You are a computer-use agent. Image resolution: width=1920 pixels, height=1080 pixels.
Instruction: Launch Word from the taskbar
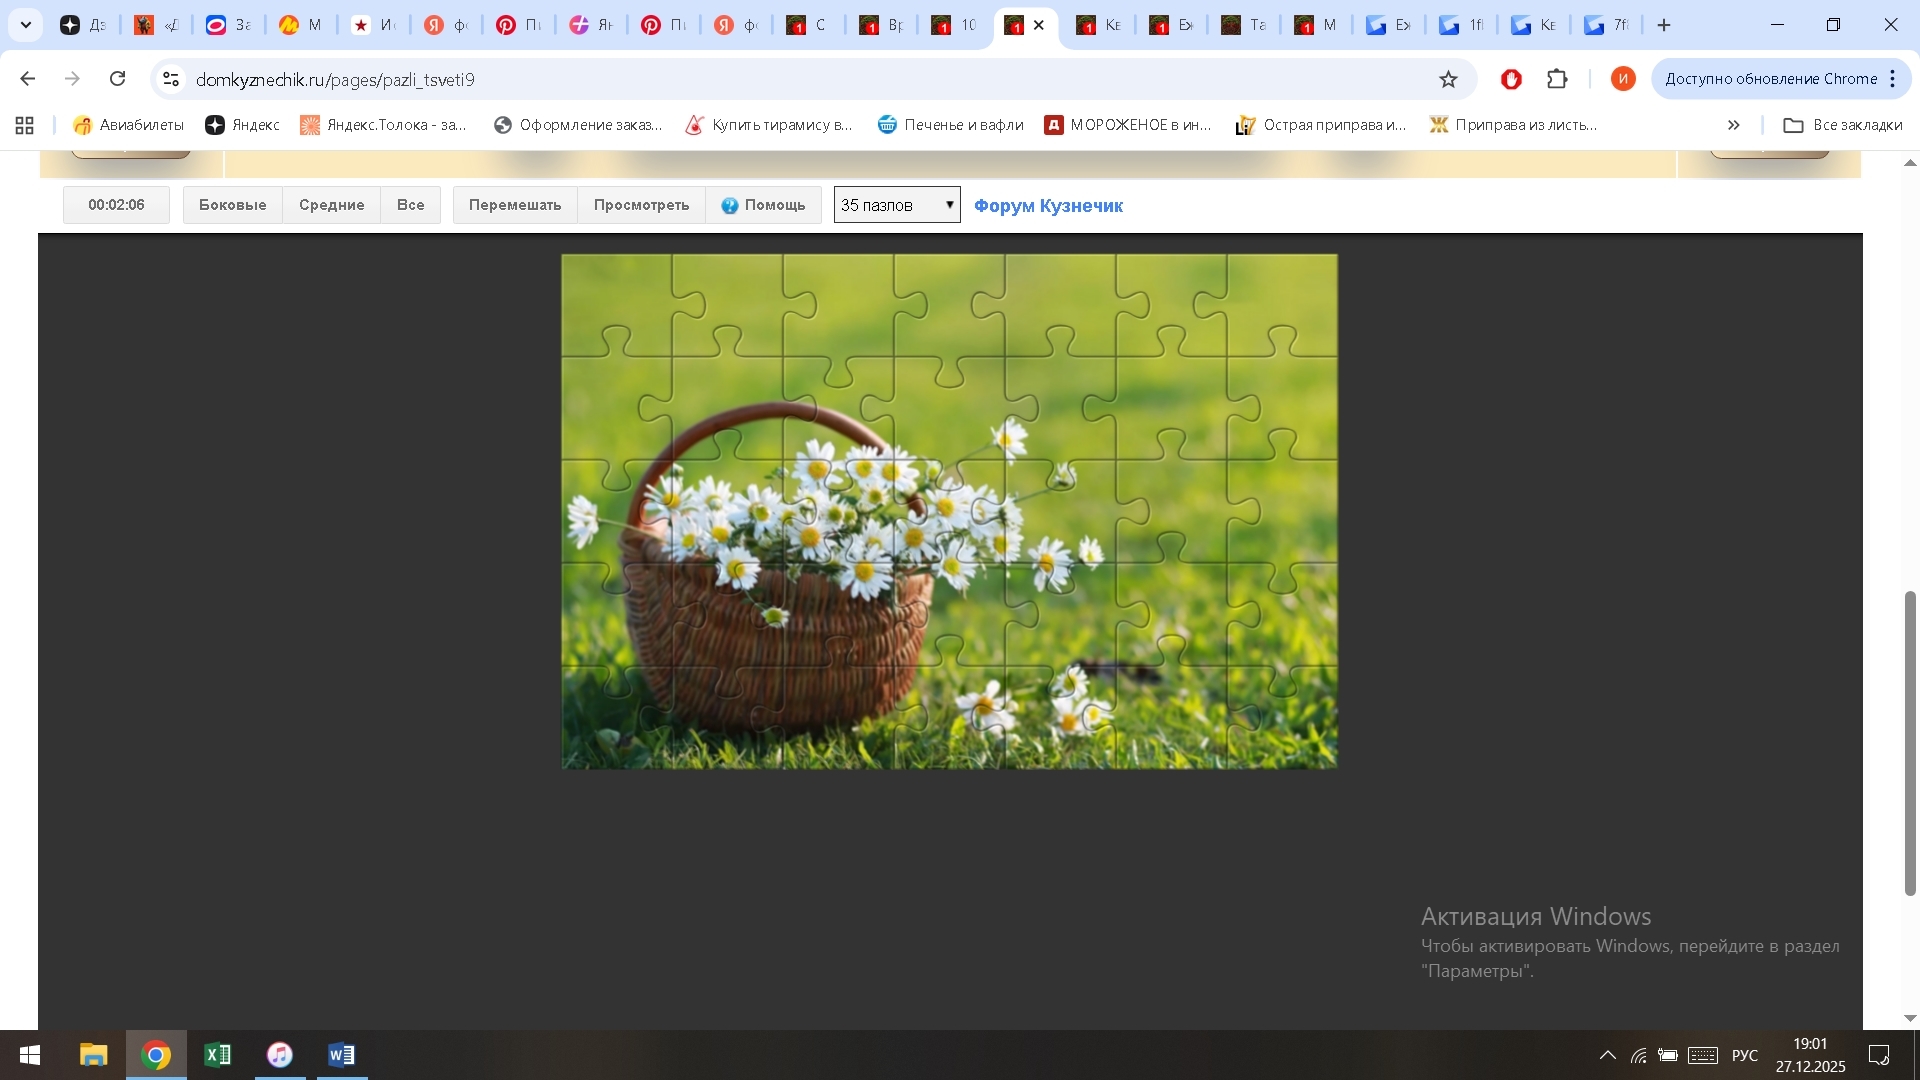tap(341, 1055)
